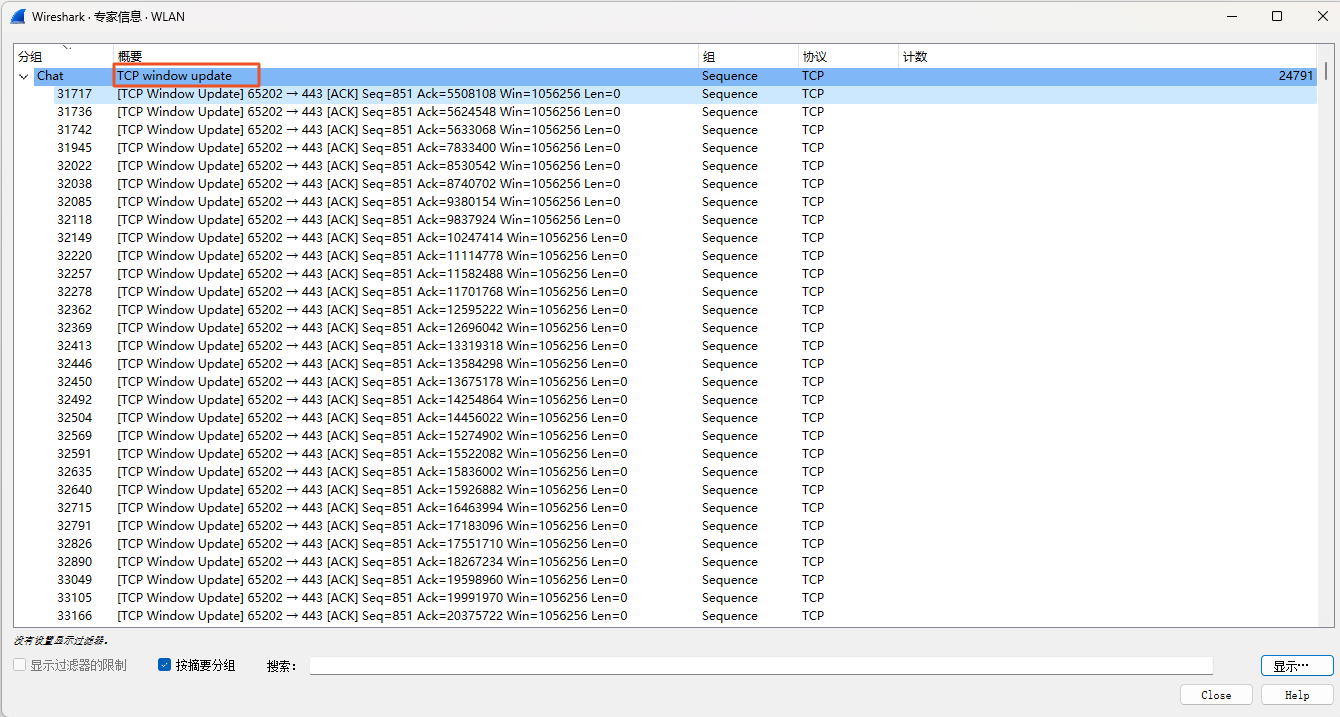Toggle the 显示过滤器的限制 checkbox
This screenshot has height=717, width=1340.
click(20, 665)
